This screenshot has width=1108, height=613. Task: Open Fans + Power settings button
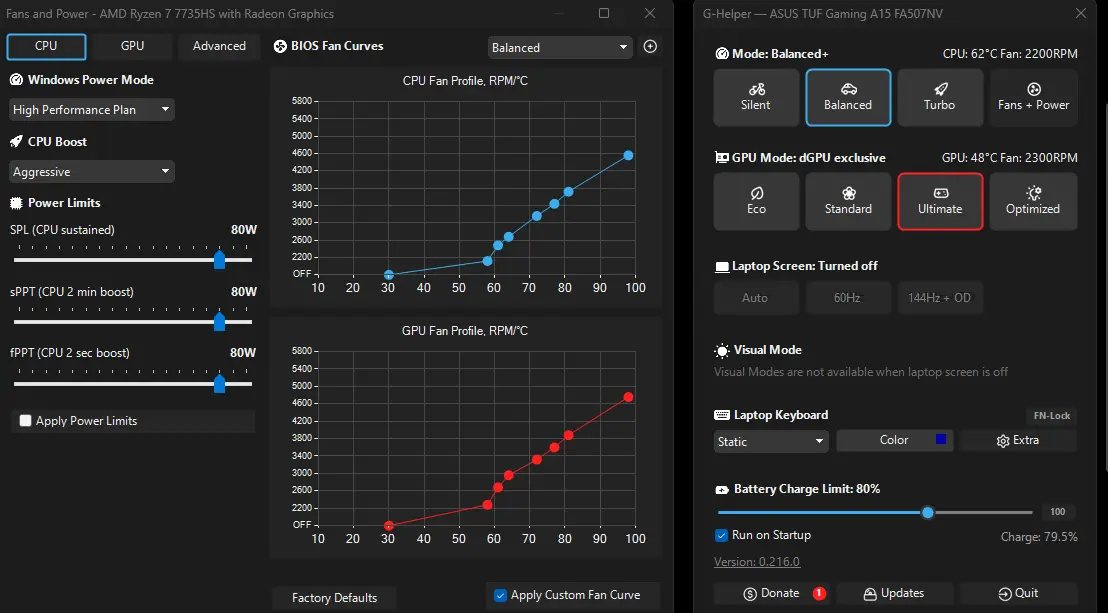(x=1033, y=98)
